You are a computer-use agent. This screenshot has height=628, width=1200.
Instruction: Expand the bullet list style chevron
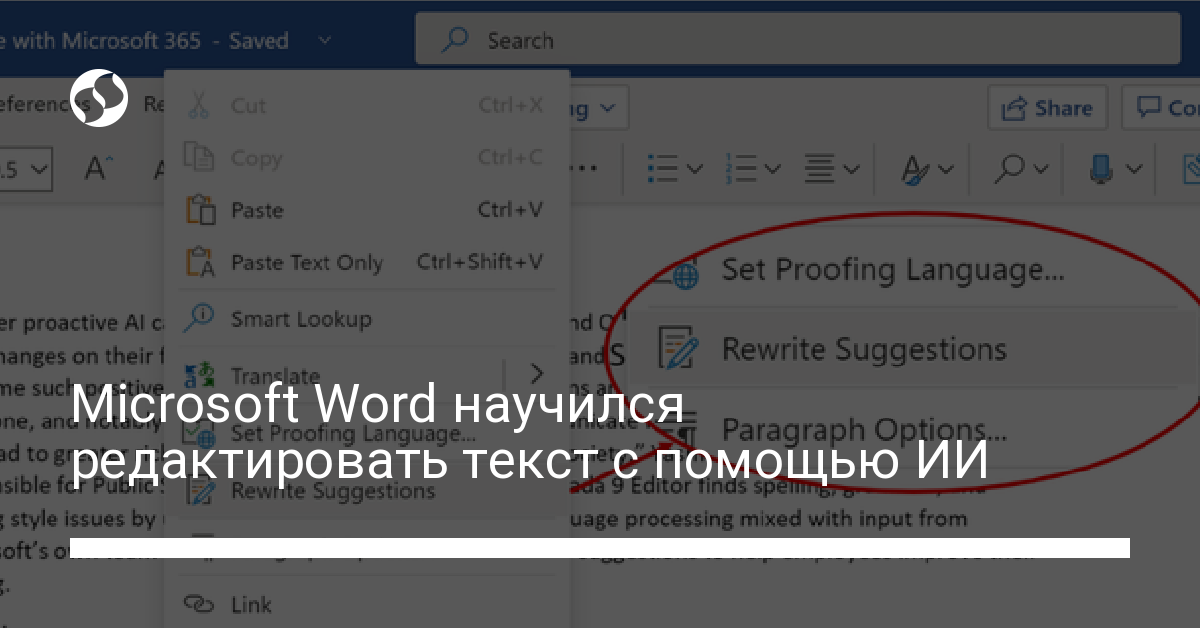point(693,169)
